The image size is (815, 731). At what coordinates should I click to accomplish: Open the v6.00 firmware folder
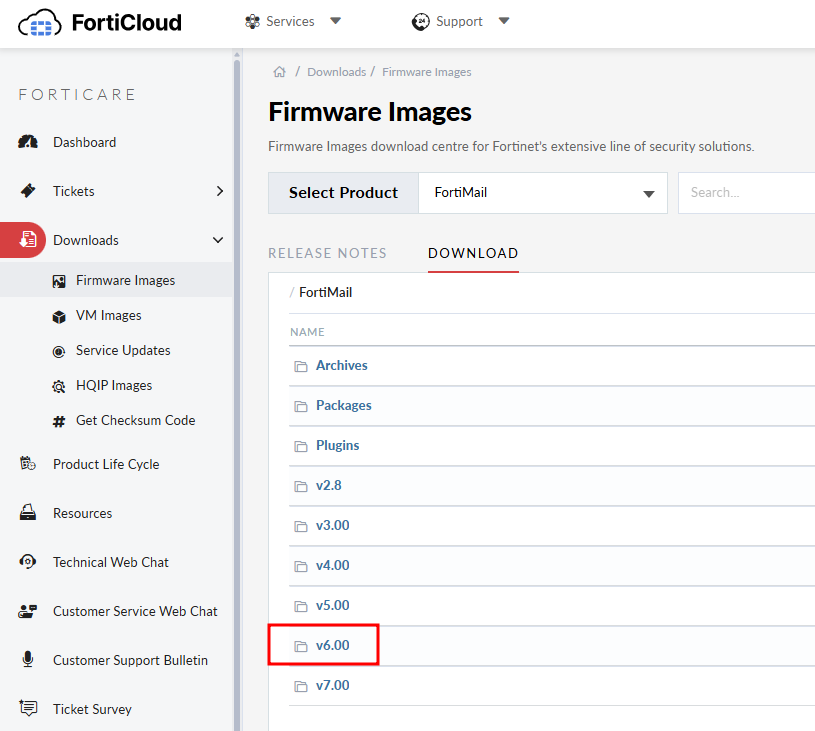332,646
